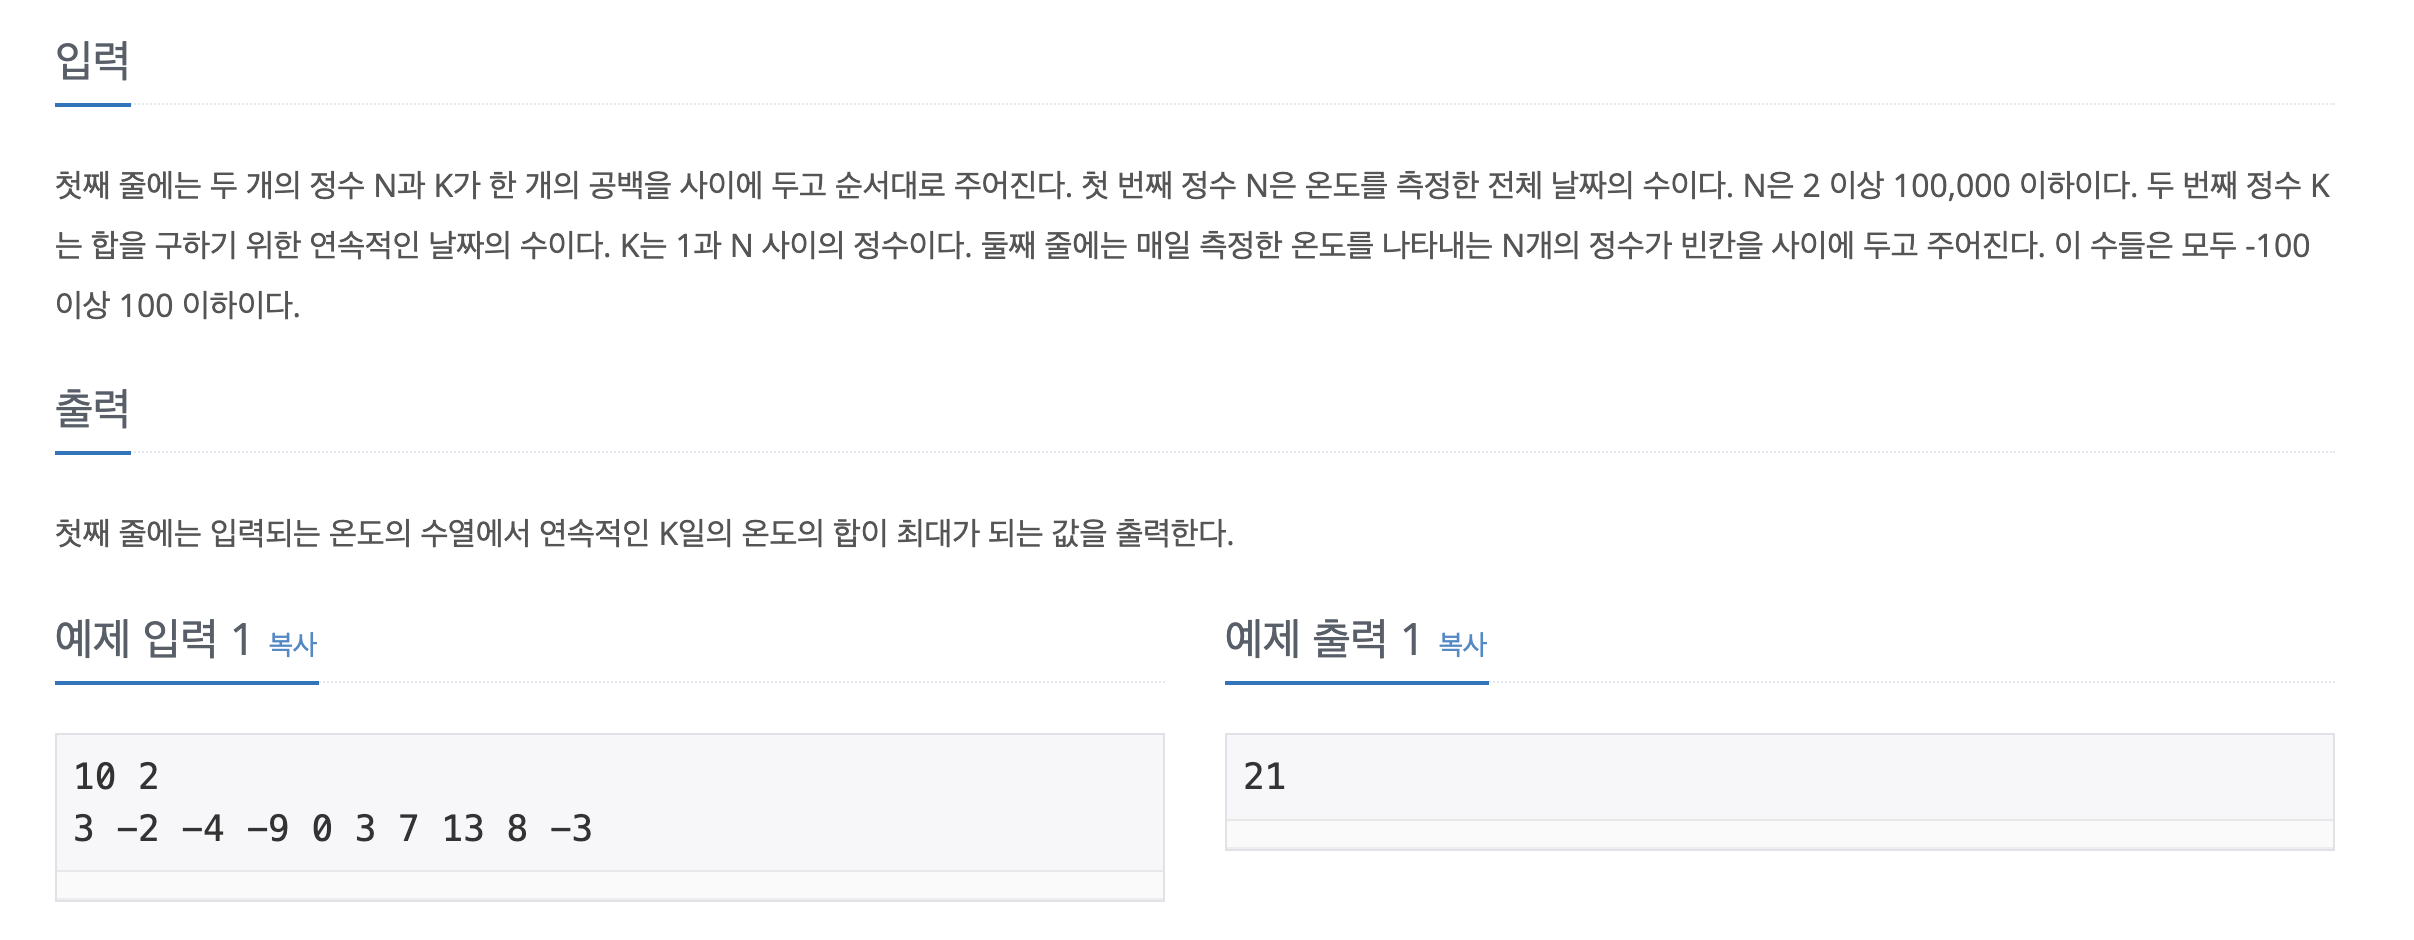Click the output description sentence

[644, 533]
